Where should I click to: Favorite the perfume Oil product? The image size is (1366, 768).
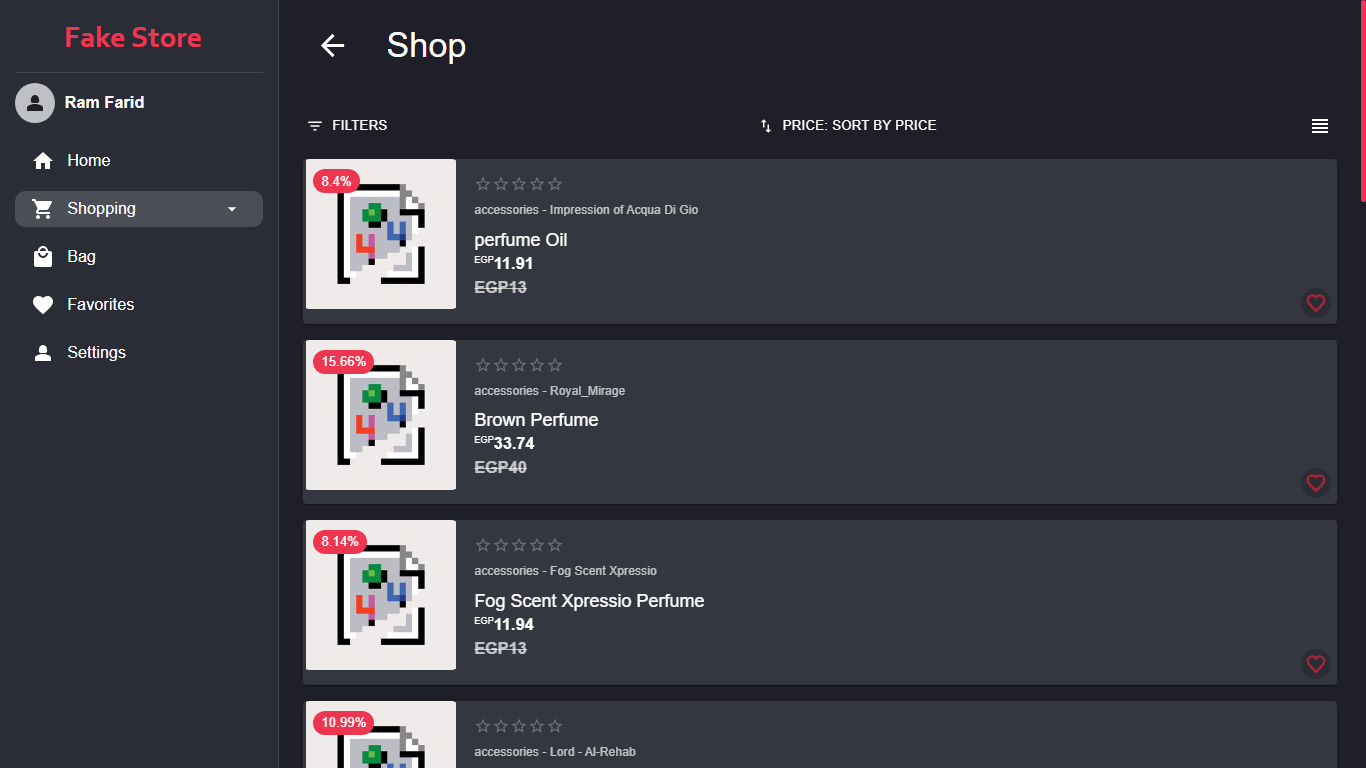coord(1316,303)
